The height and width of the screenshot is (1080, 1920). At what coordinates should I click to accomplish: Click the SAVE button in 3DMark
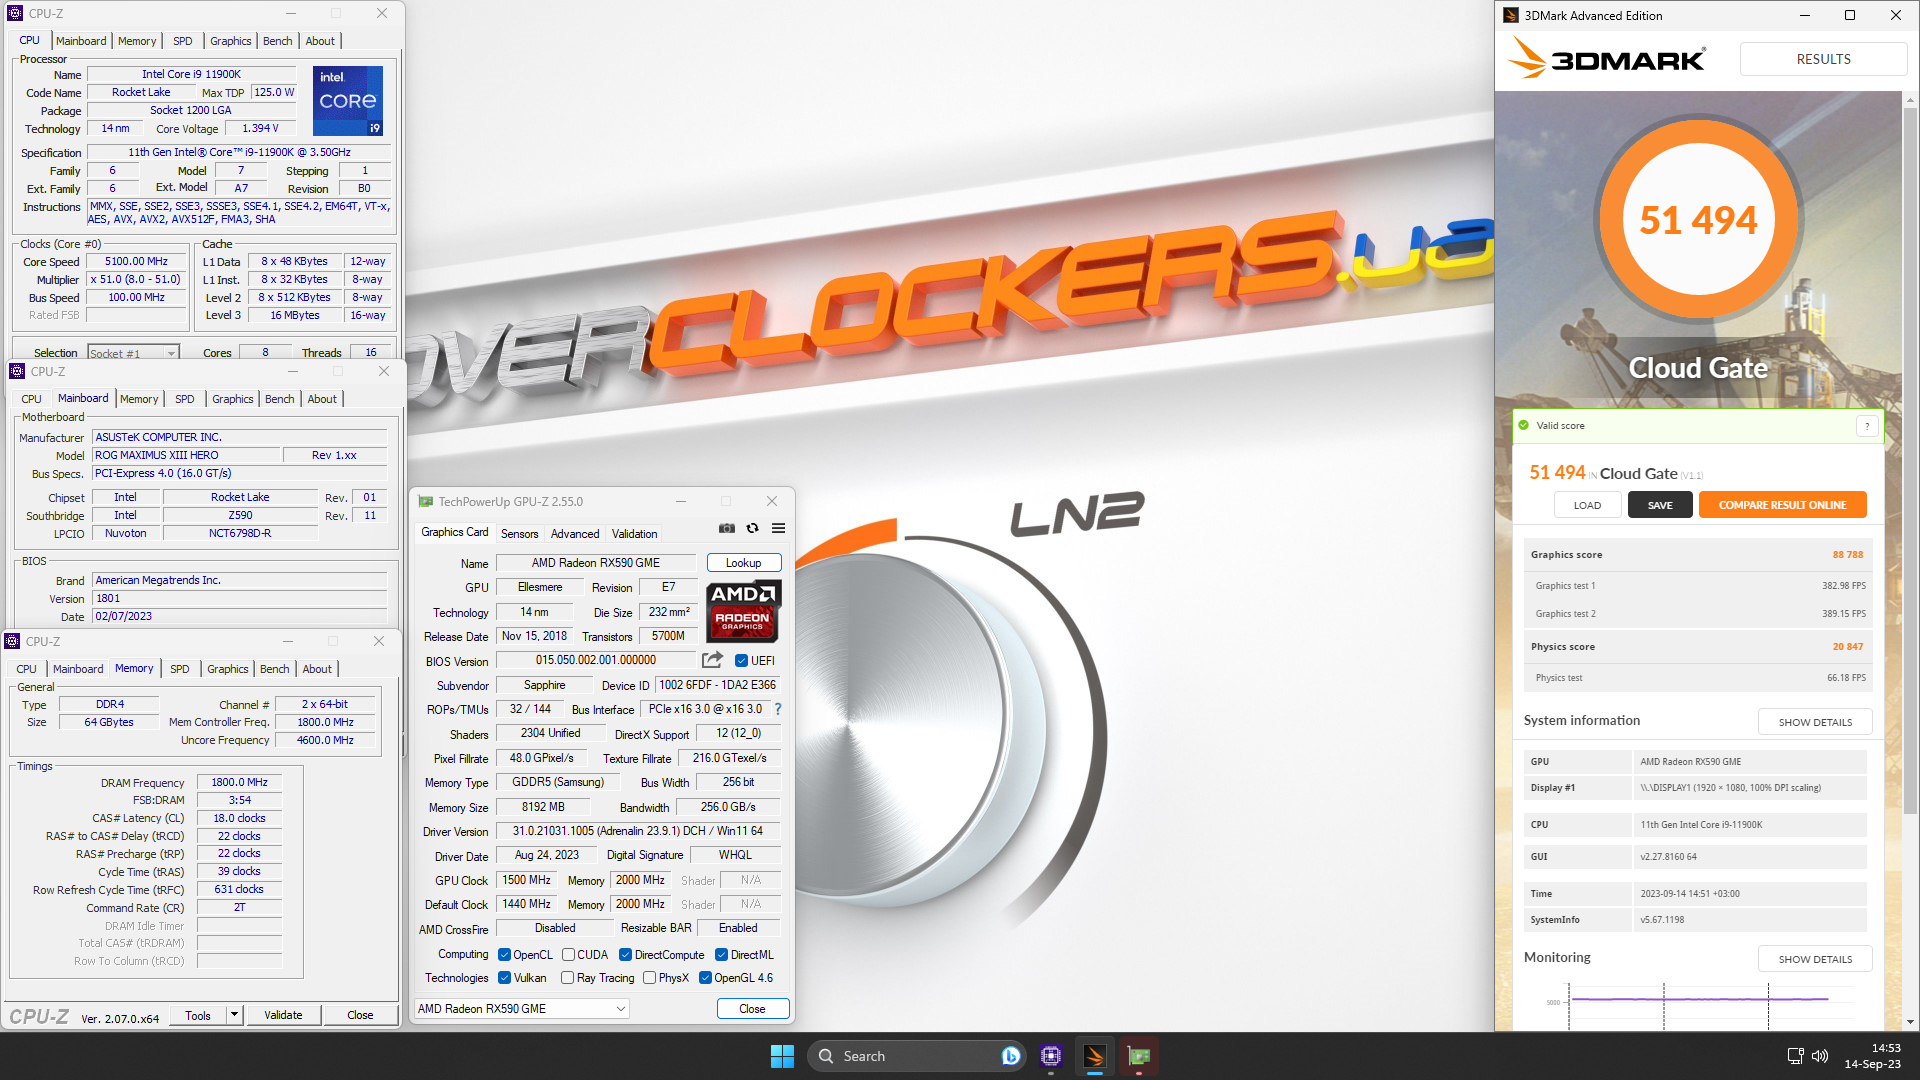pos(1660,505)
